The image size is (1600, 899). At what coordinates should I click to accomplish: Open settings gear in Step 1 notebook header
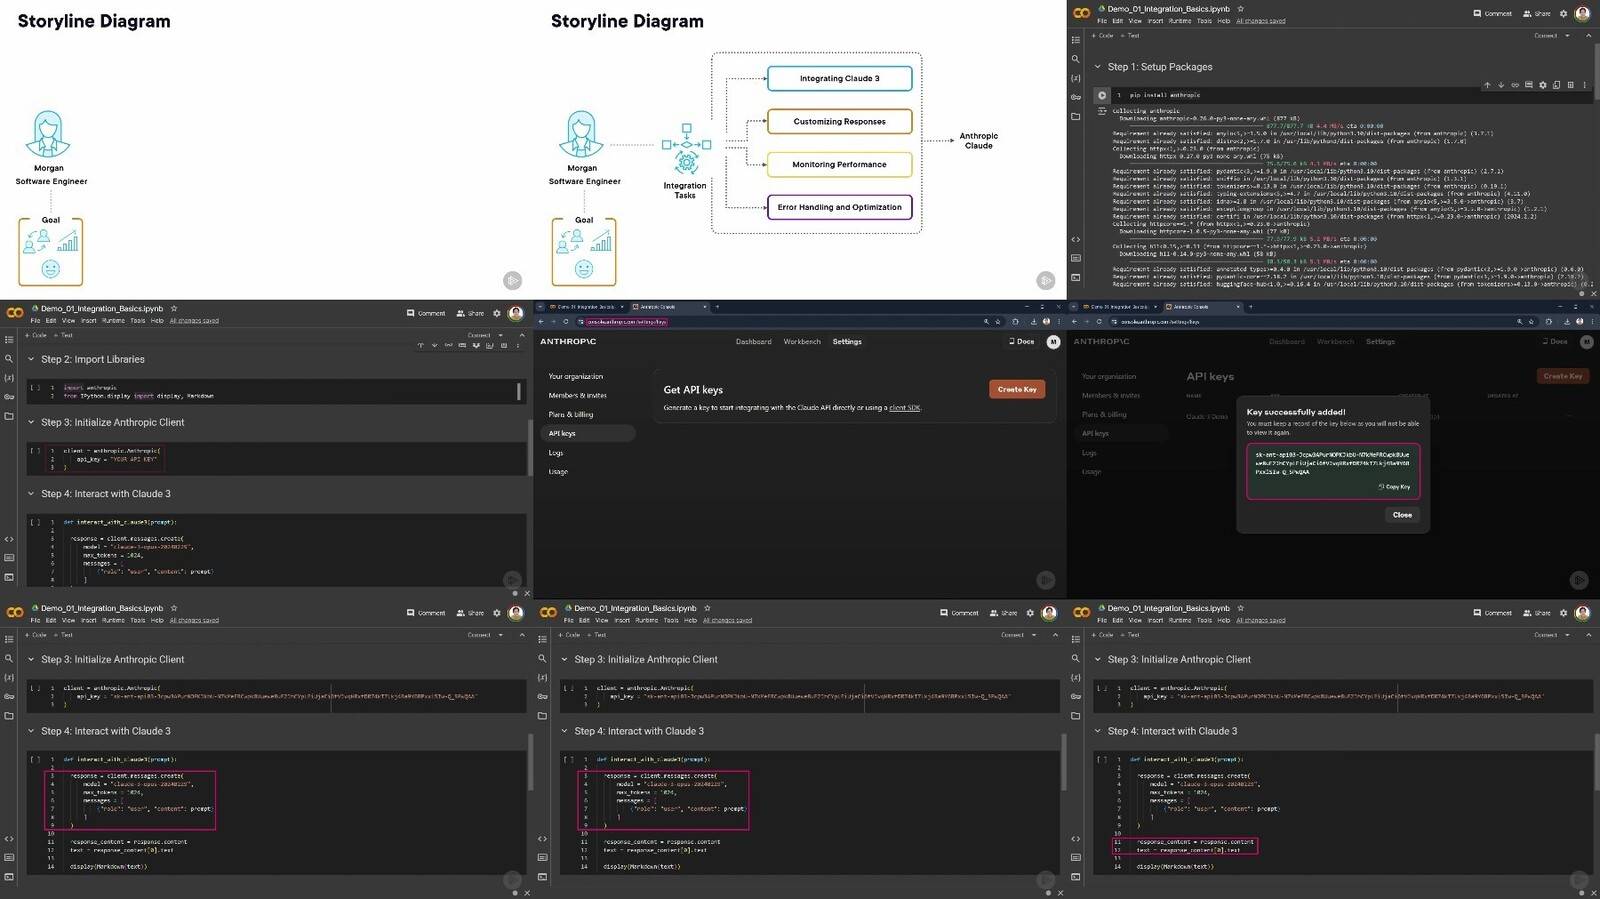1563,13
